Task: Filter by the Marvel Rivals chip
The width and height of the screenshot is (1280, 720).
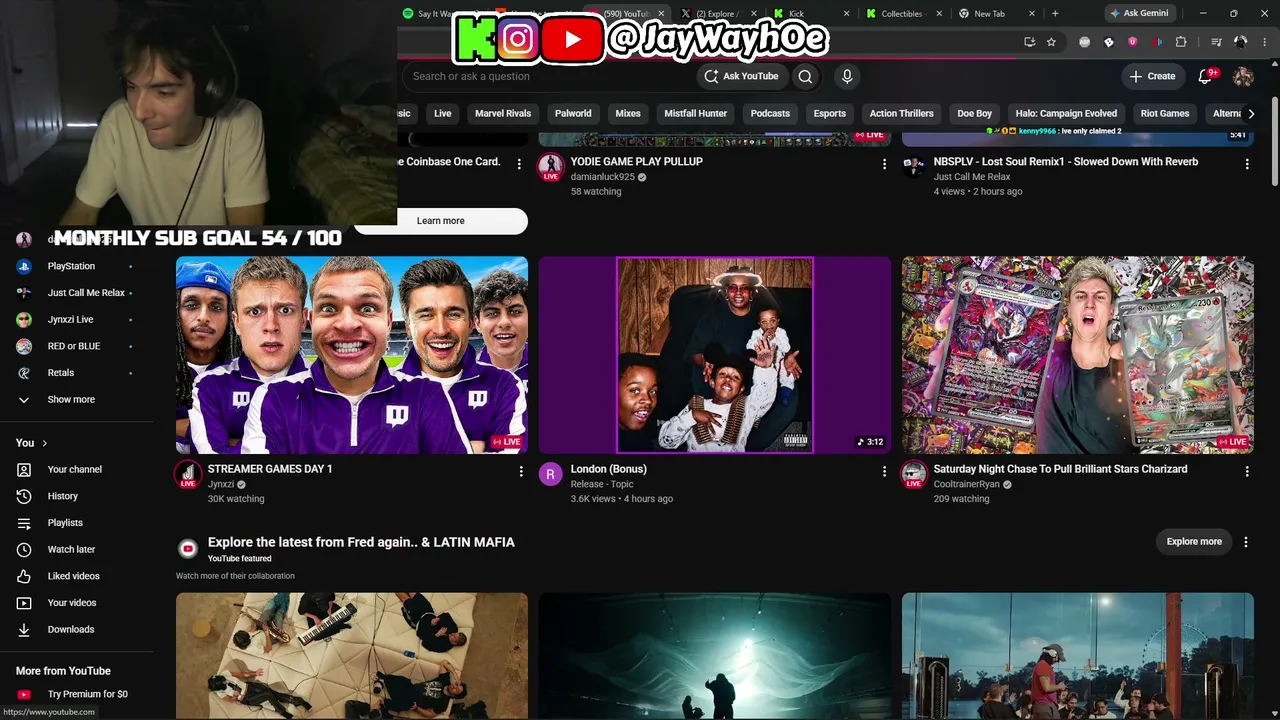Action: coord(503,113)
